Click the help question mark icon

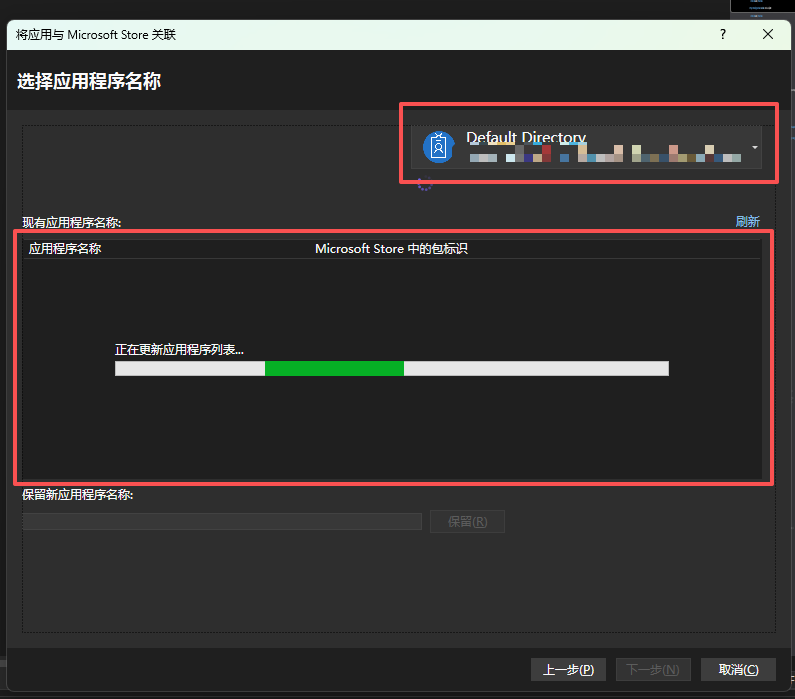tap(723, 34)
